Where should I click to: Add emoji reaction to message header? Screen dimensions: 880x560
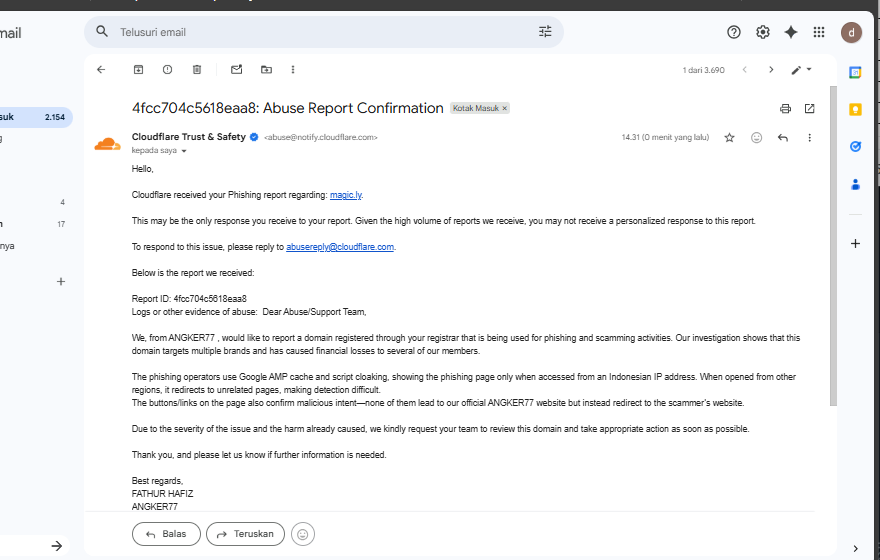tap(757, 137)
